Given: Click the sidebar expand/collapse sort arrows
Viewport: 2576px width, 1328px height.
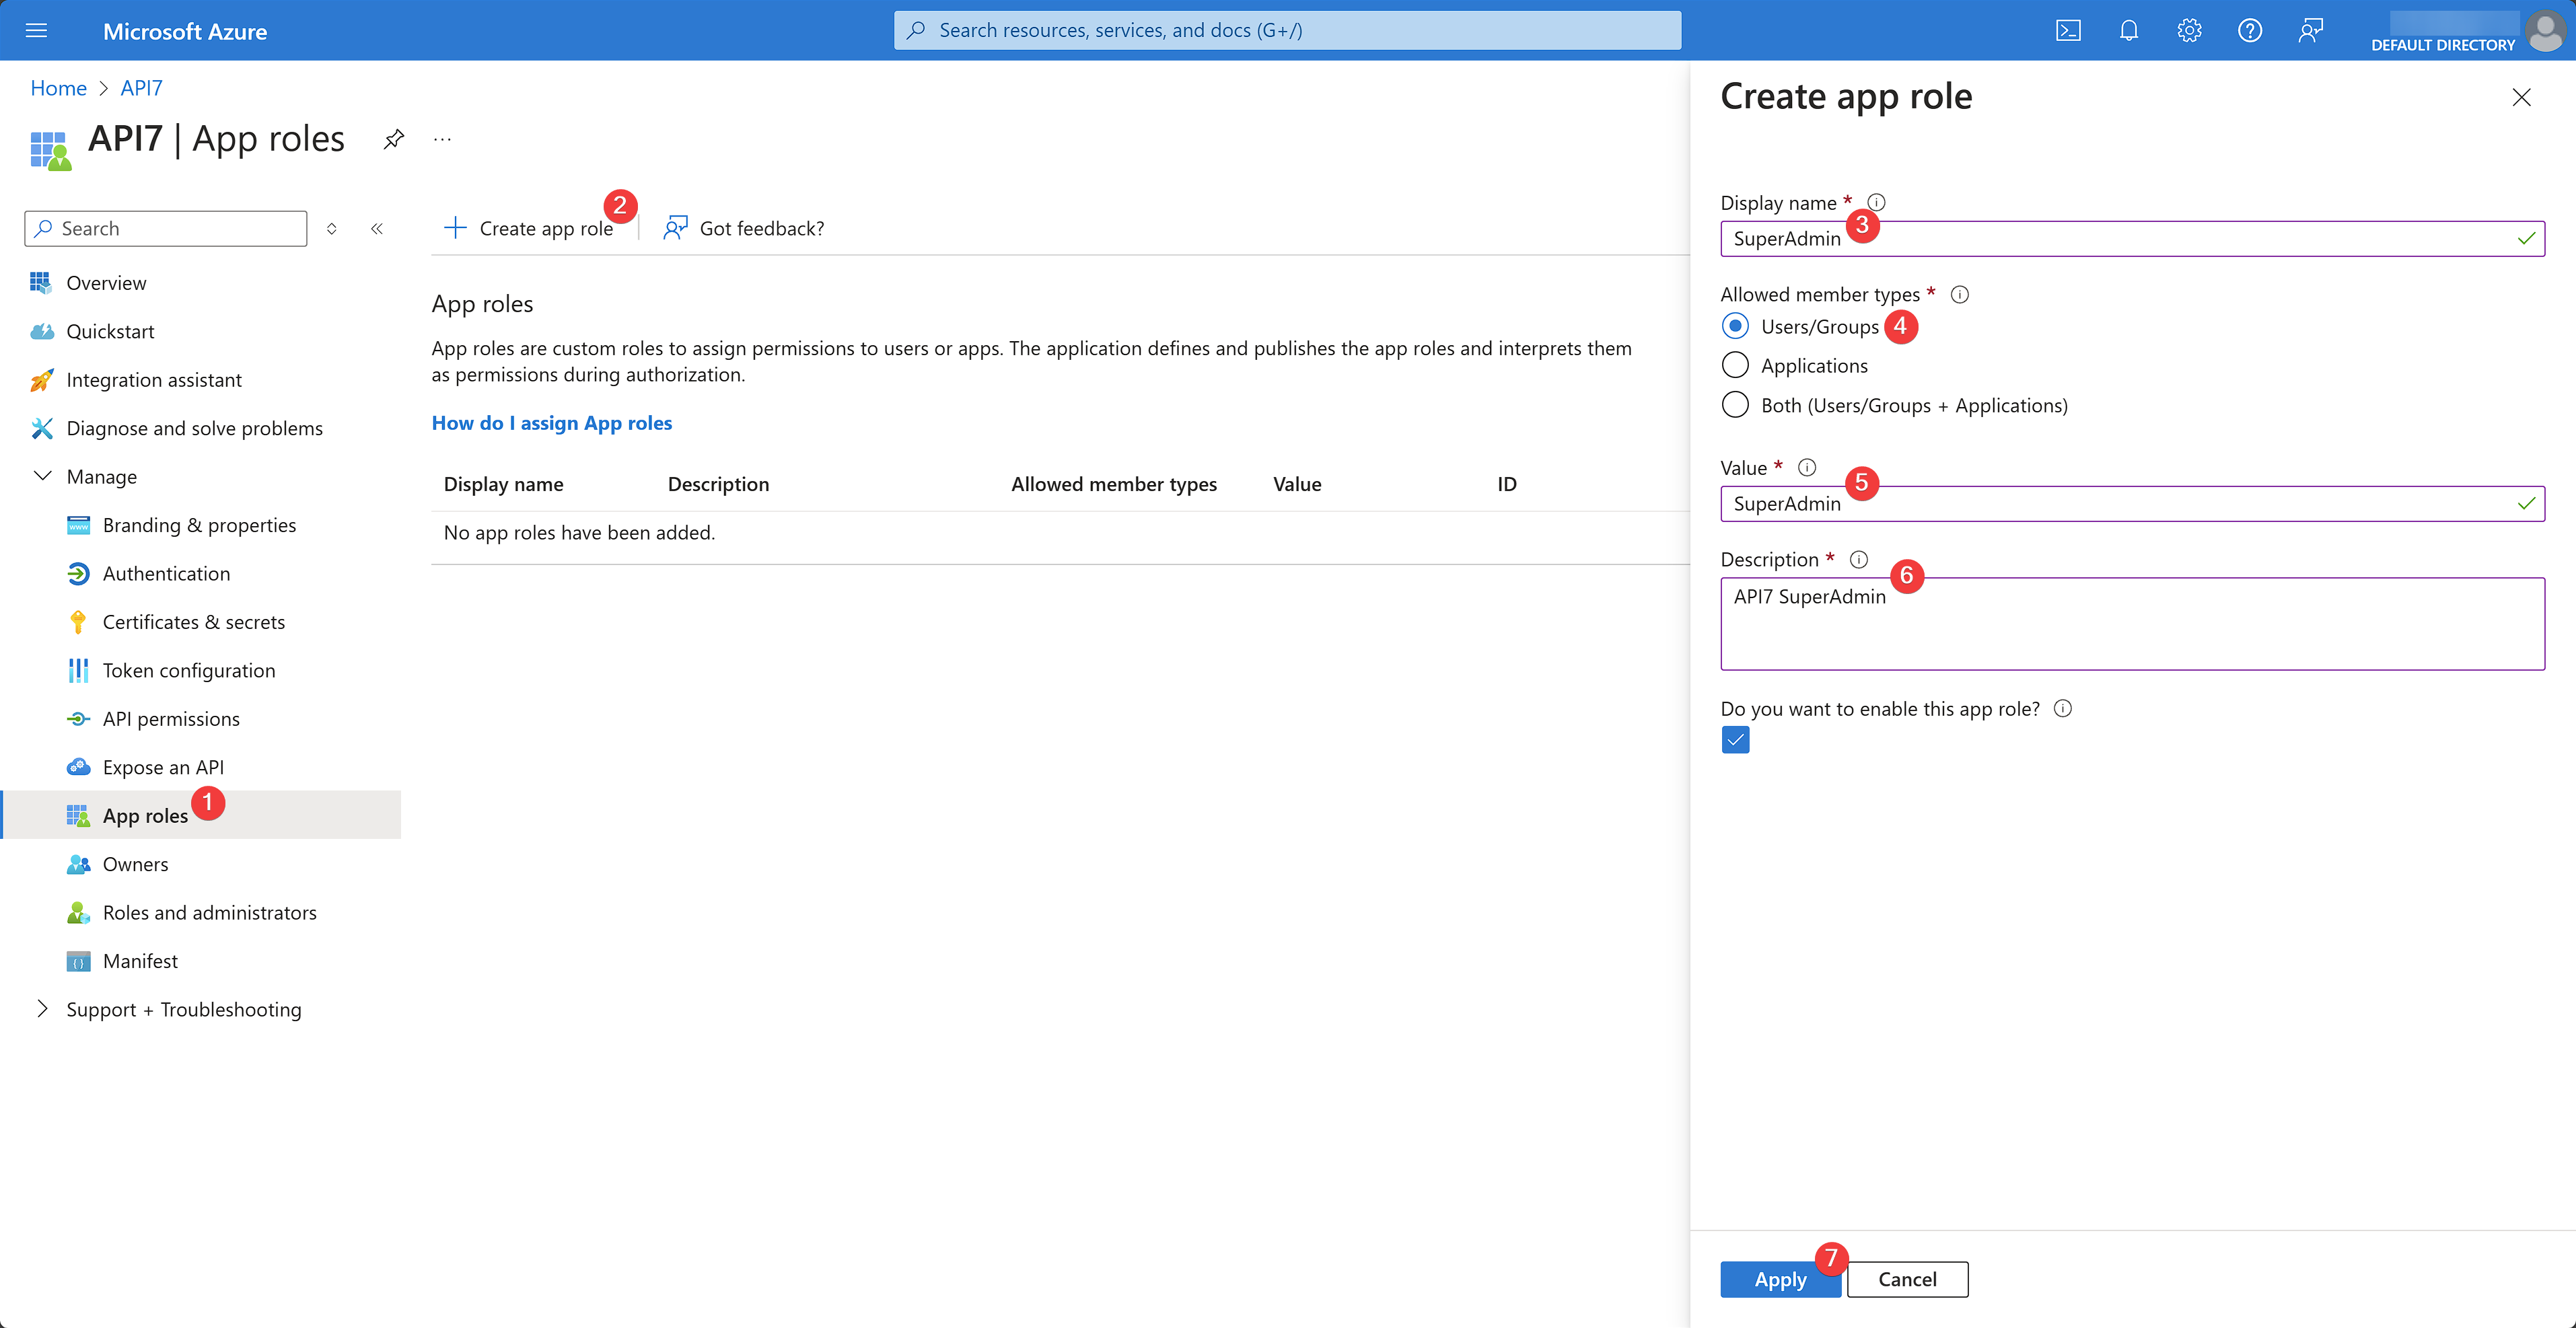Looking at the screenshot, I should [331, 228].
